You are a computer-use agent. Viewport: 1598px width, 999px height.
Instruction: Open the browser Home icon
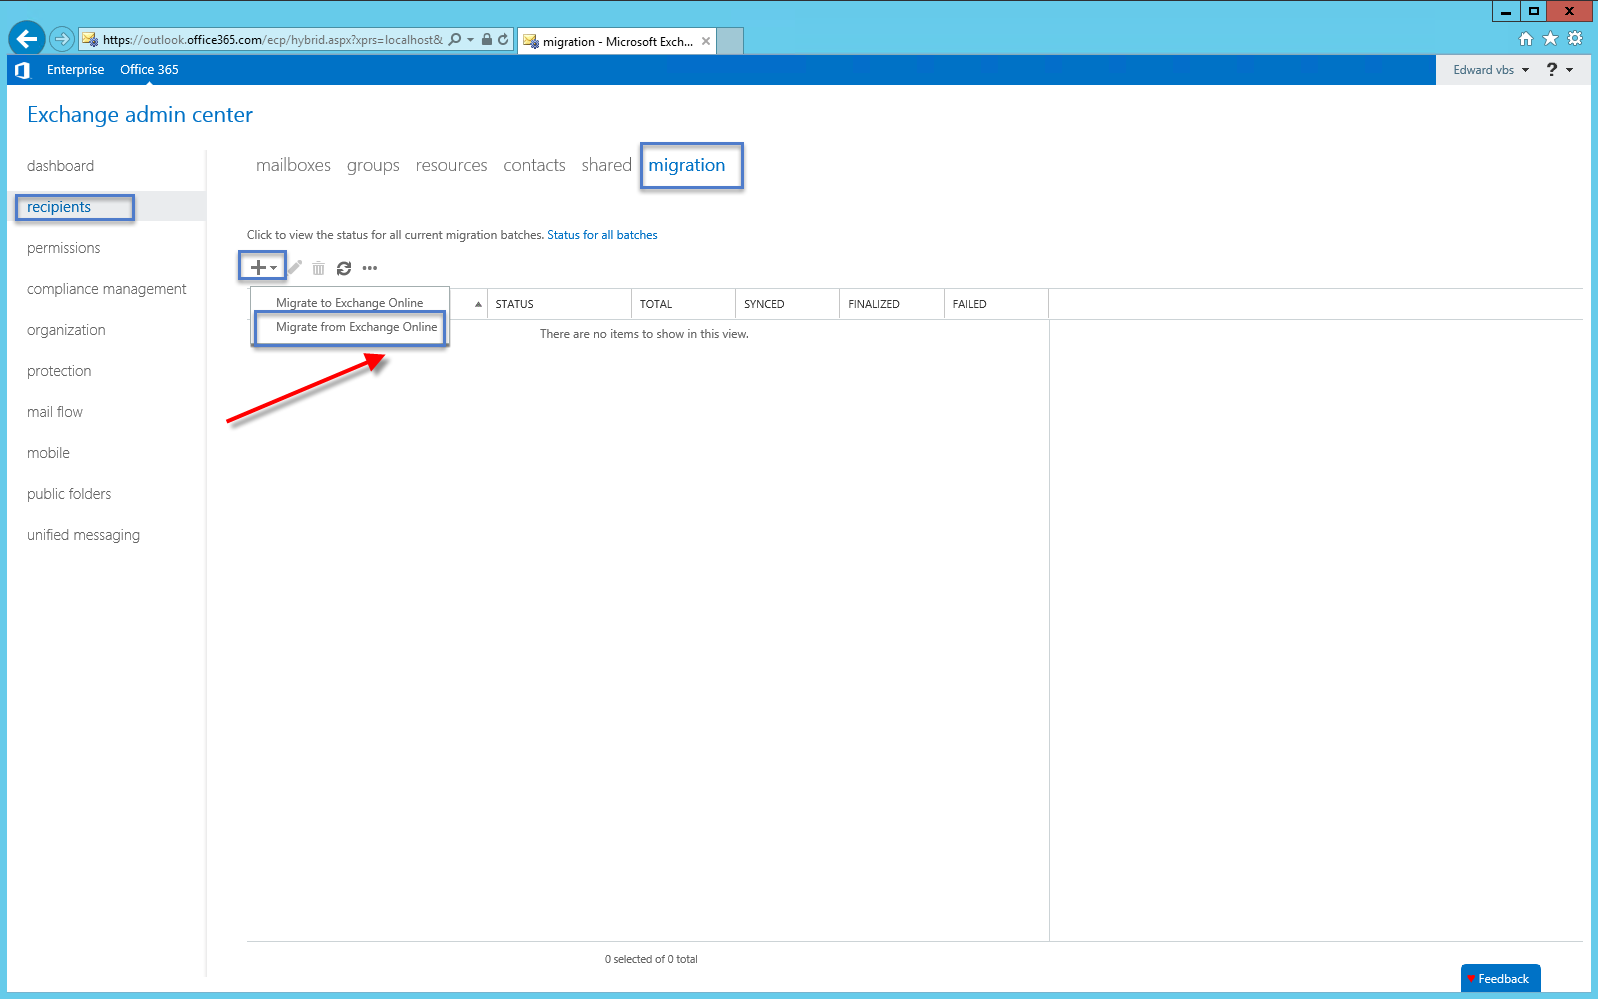[1526, 39]
